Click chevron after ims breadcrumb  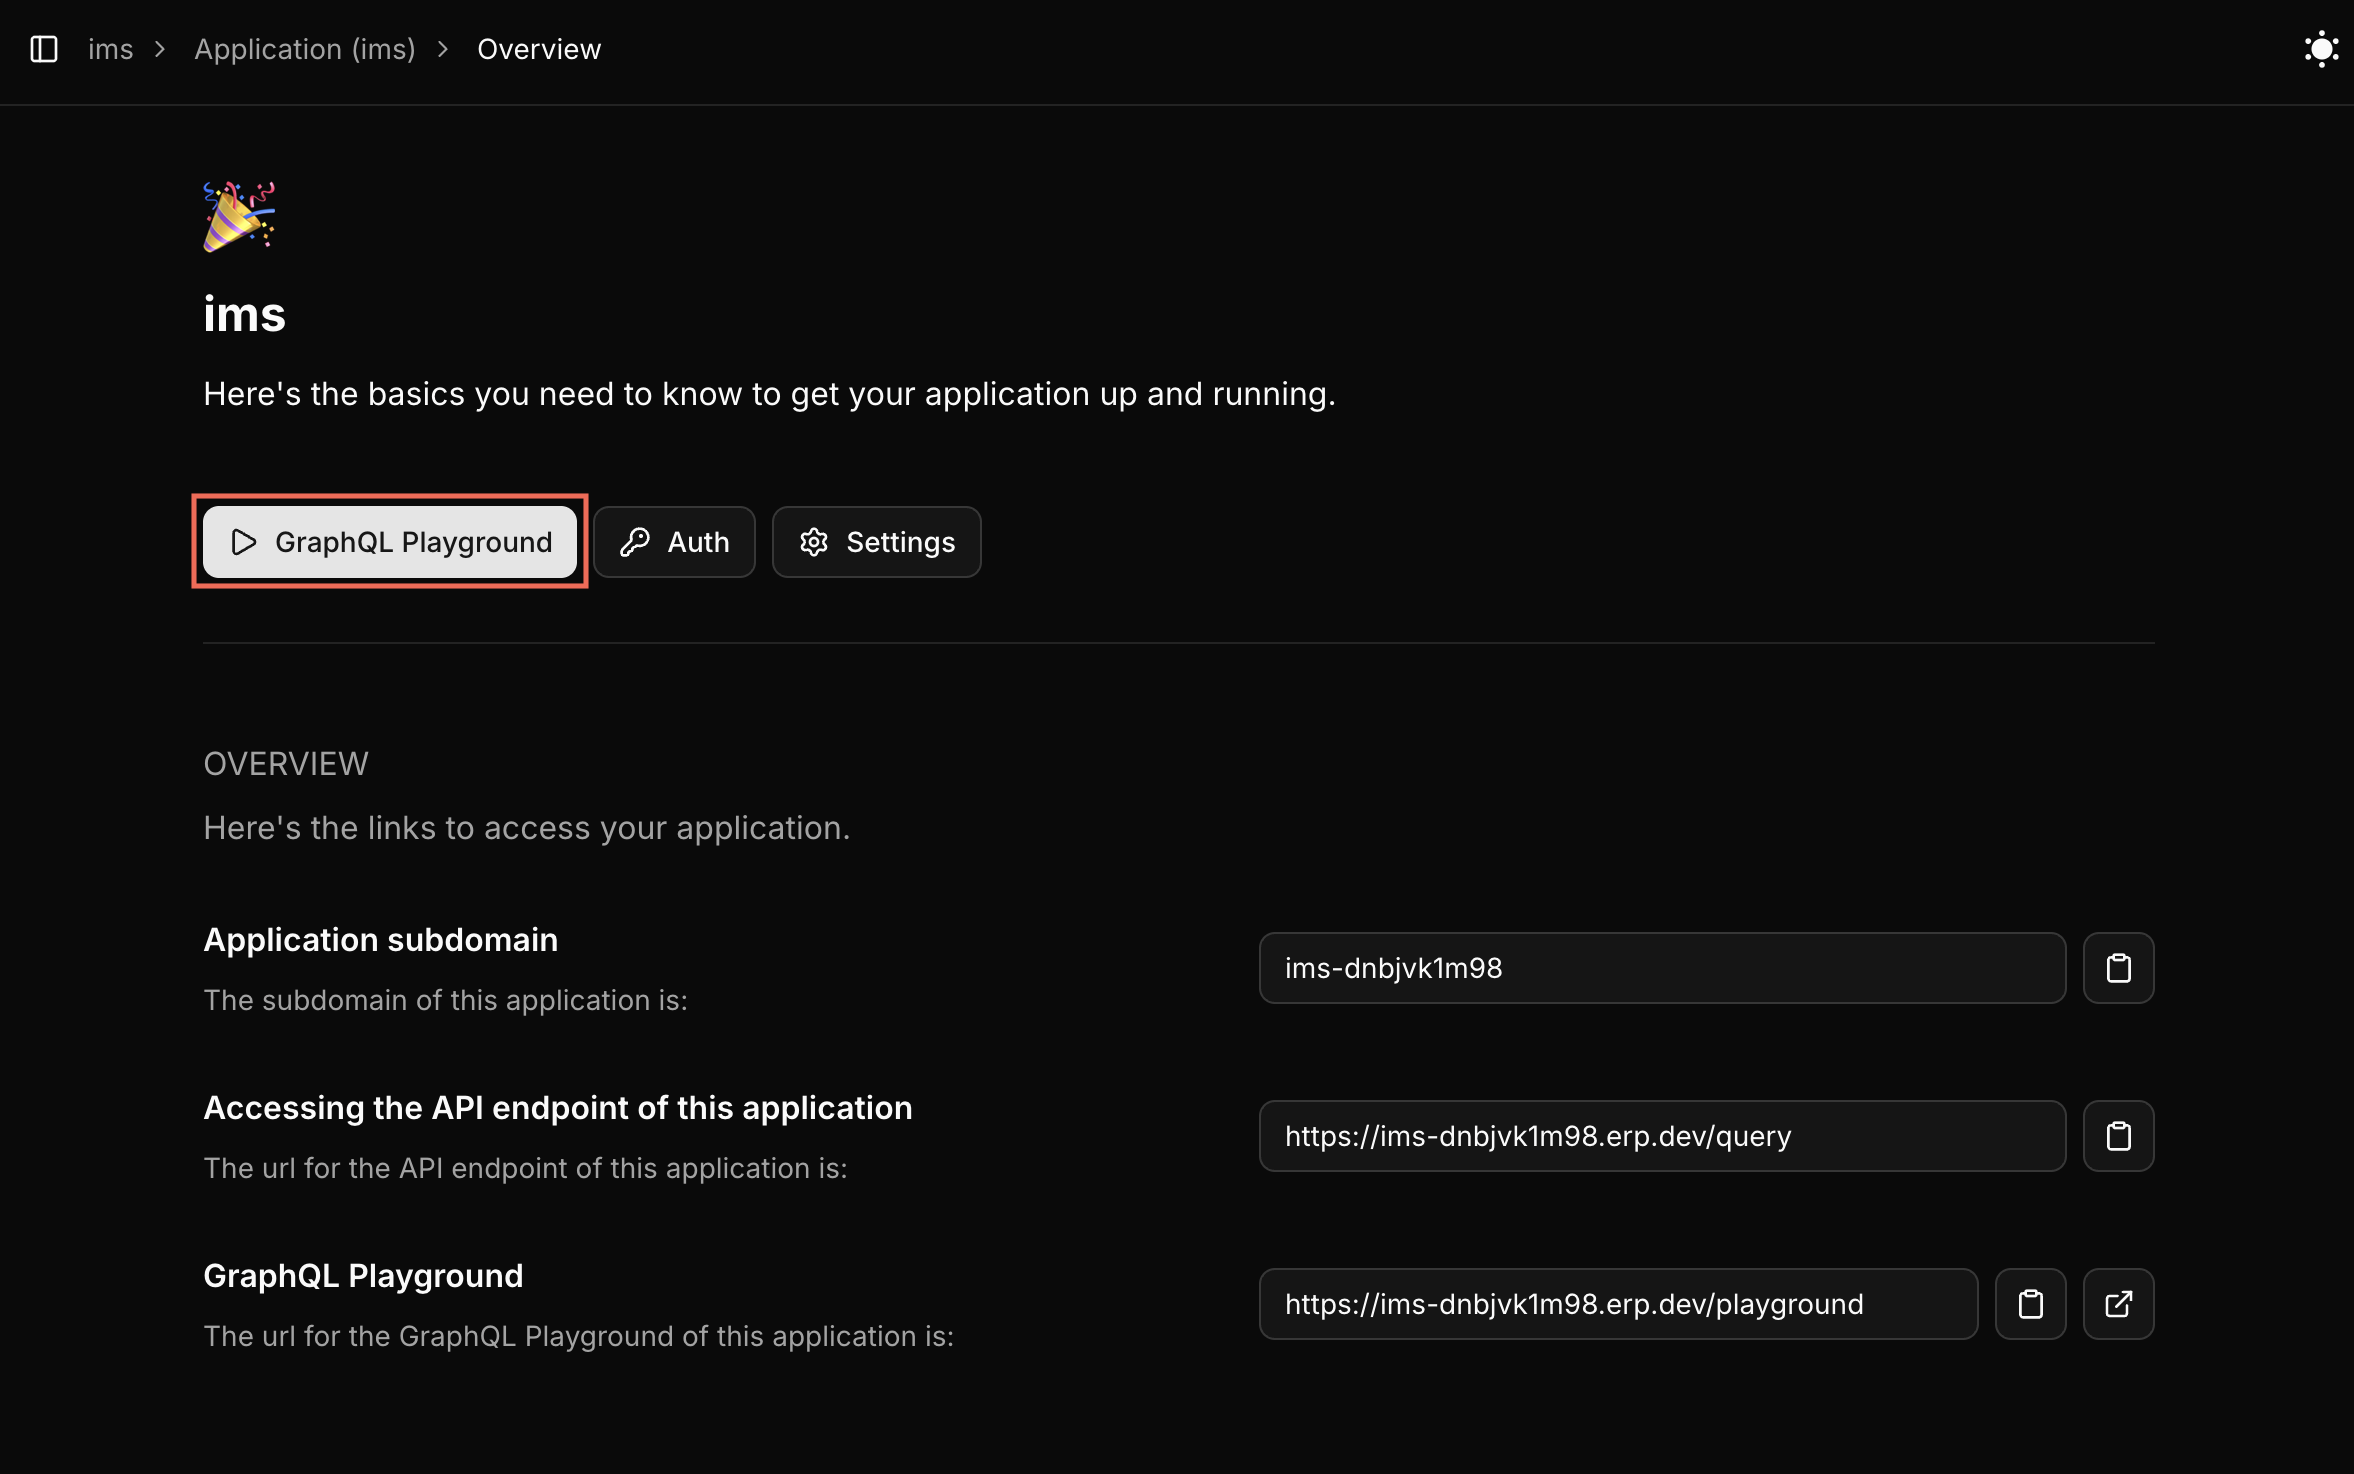160,49
